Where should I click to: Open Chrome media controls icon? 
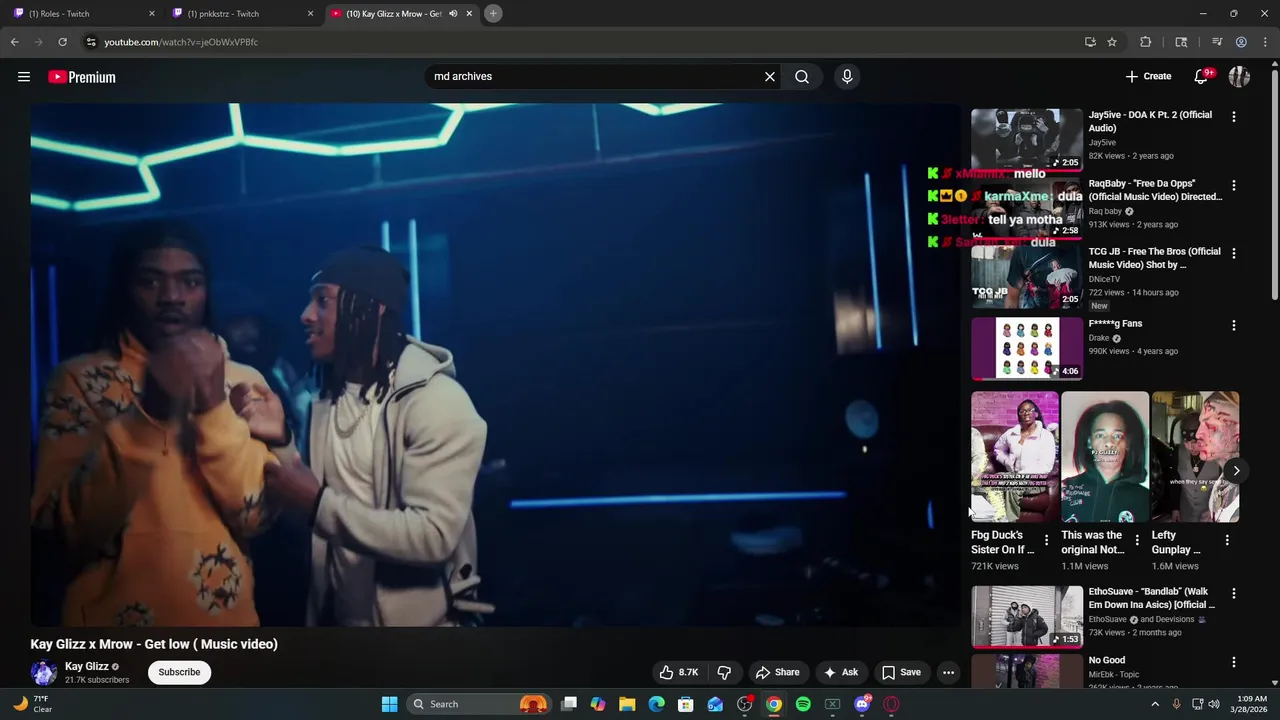click(1217, 42)
